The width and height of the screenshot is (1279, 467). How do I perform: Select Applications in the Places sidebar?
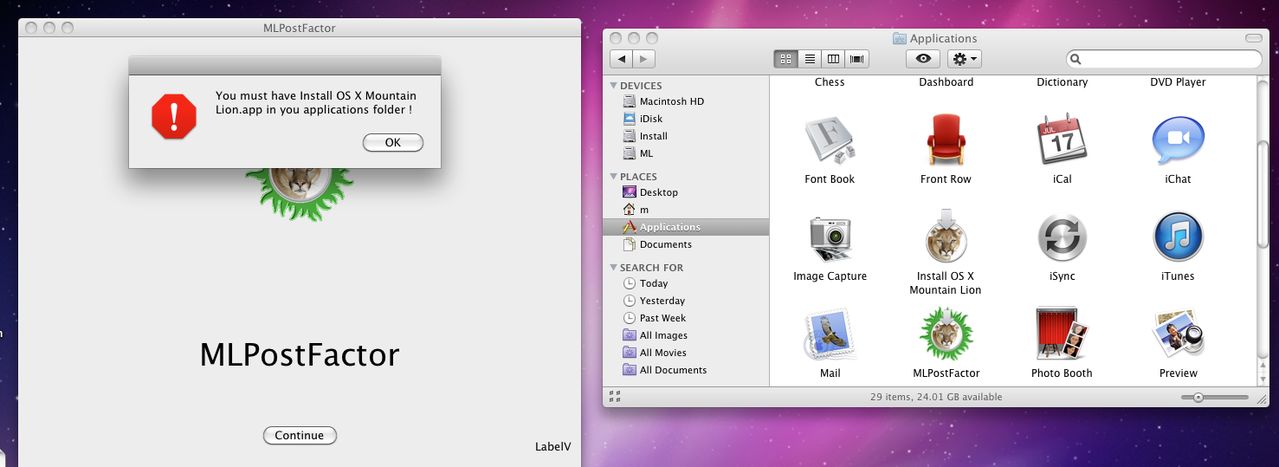(686, 227)
